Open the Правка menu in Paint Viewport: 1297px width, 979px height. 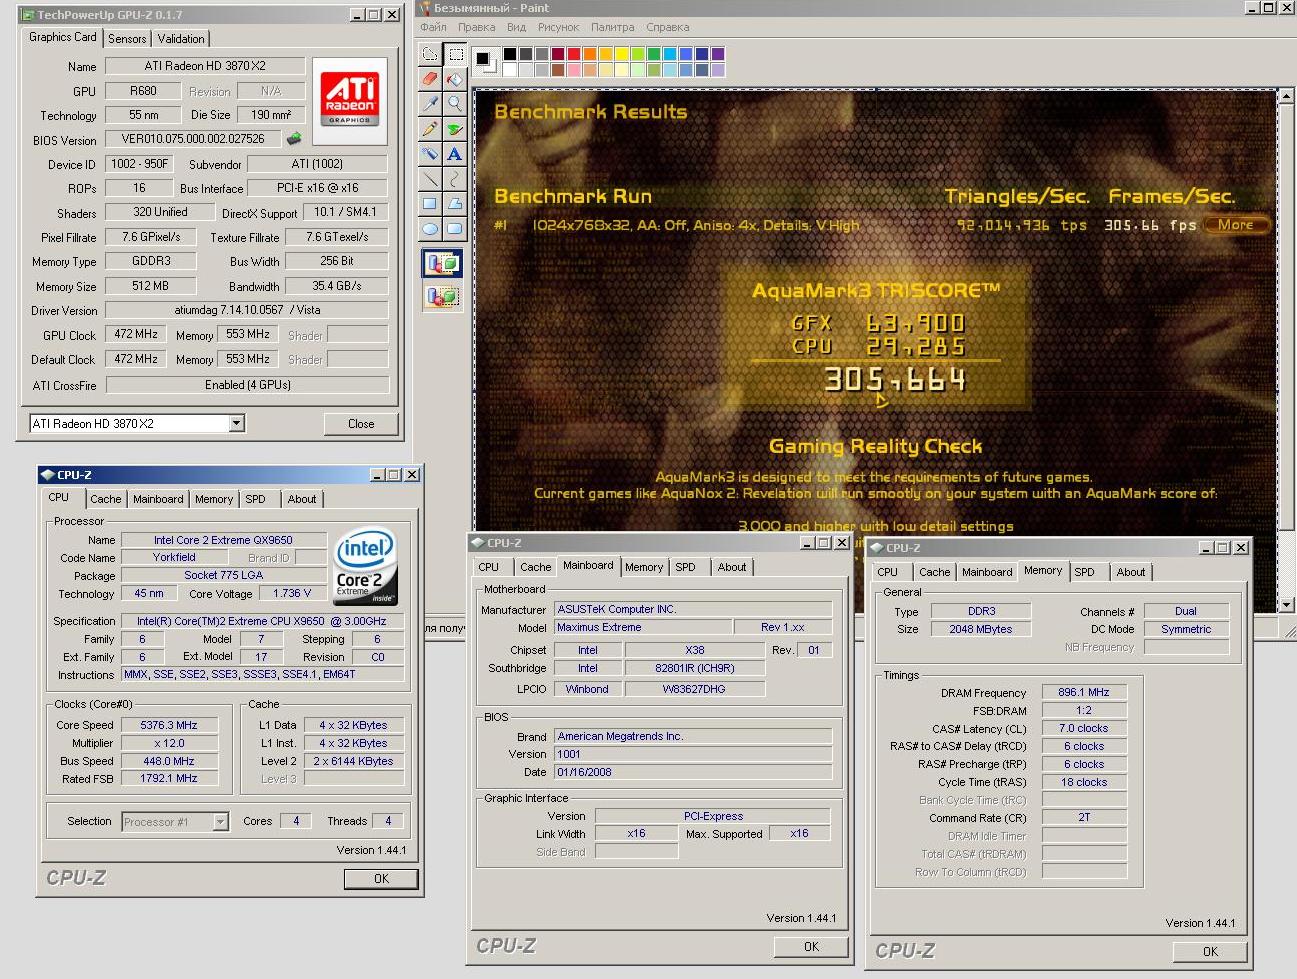coord(477,27)
